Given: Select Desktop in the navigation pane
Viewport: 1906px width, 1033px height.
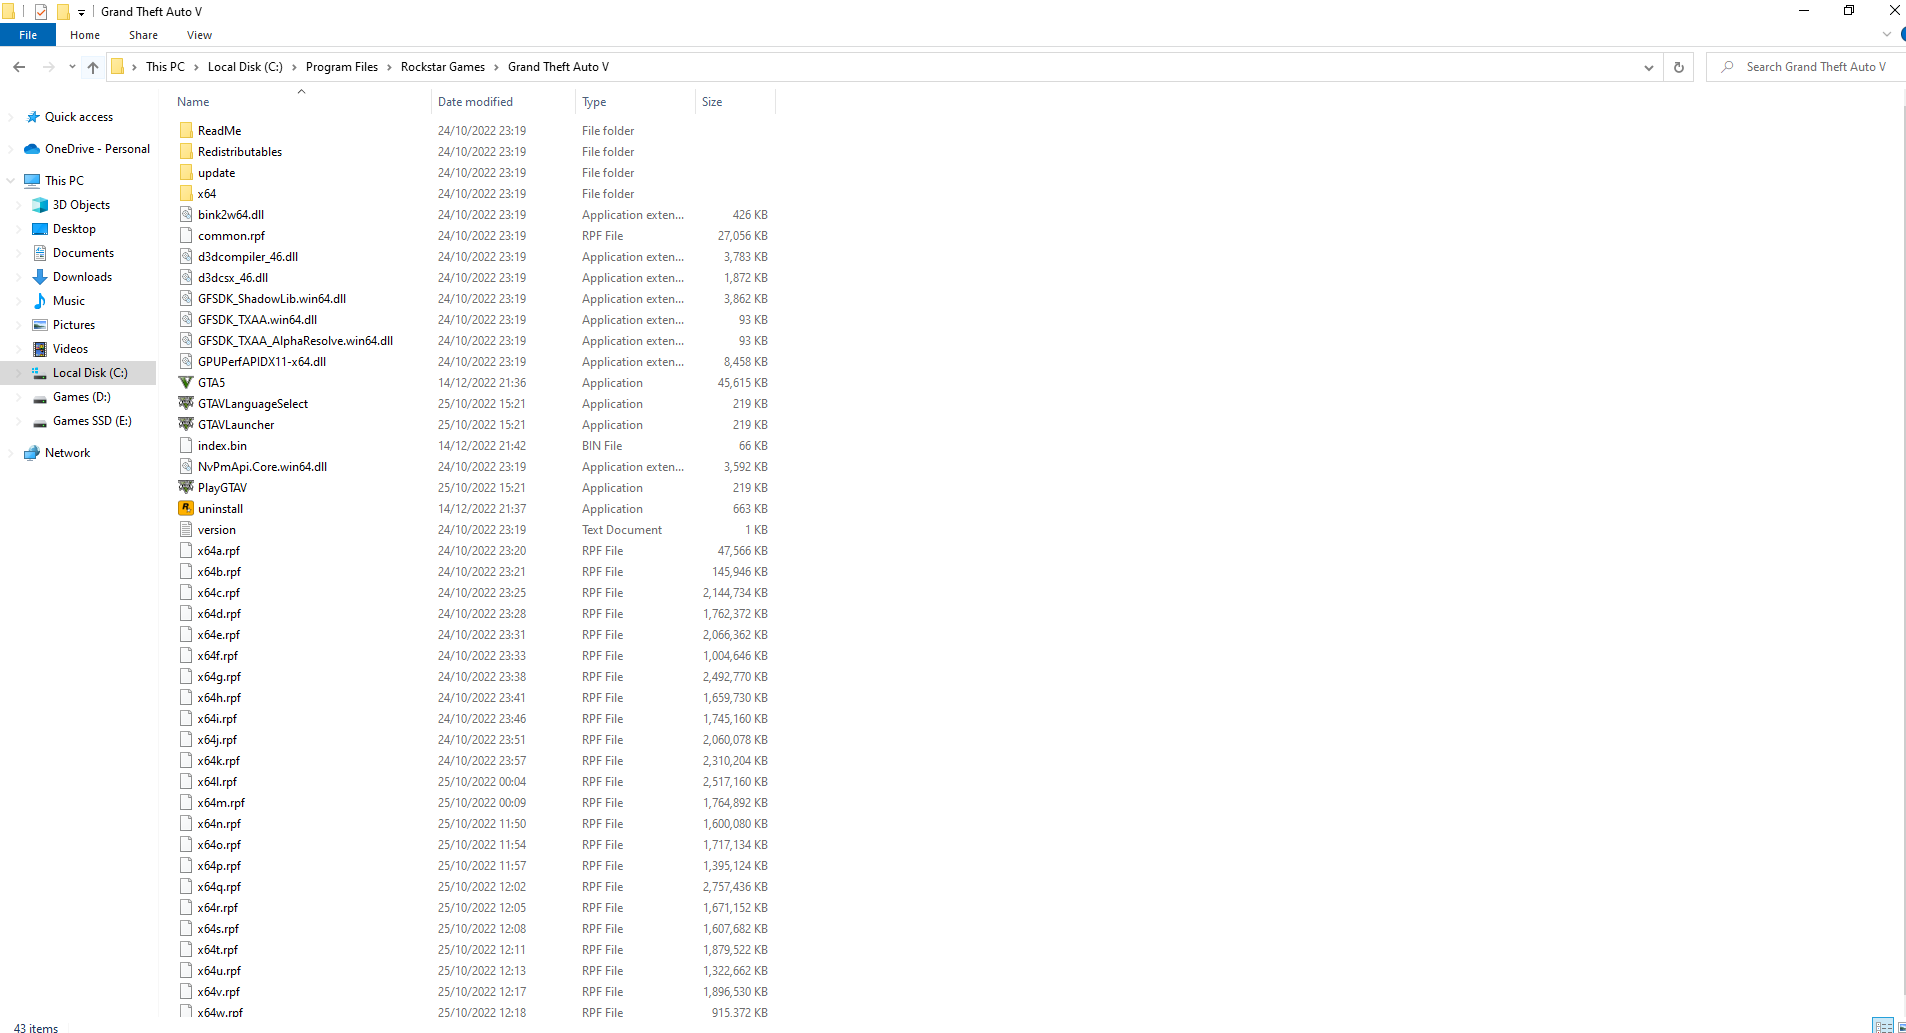Looking at the screenshot, I should [74, 229].
